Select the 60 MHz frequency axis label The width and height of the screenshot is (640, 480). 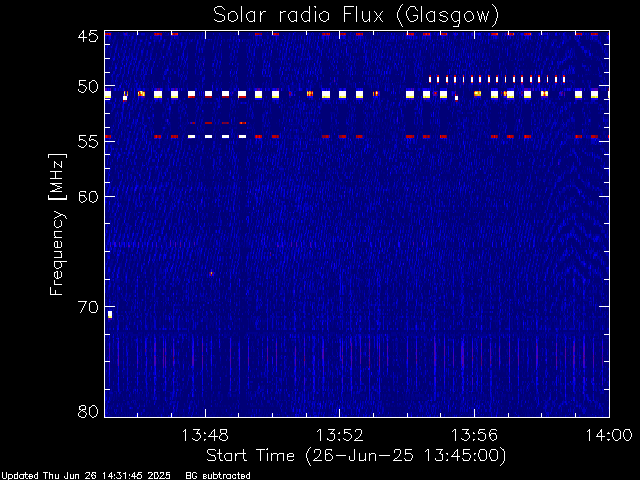coord(88,197)
